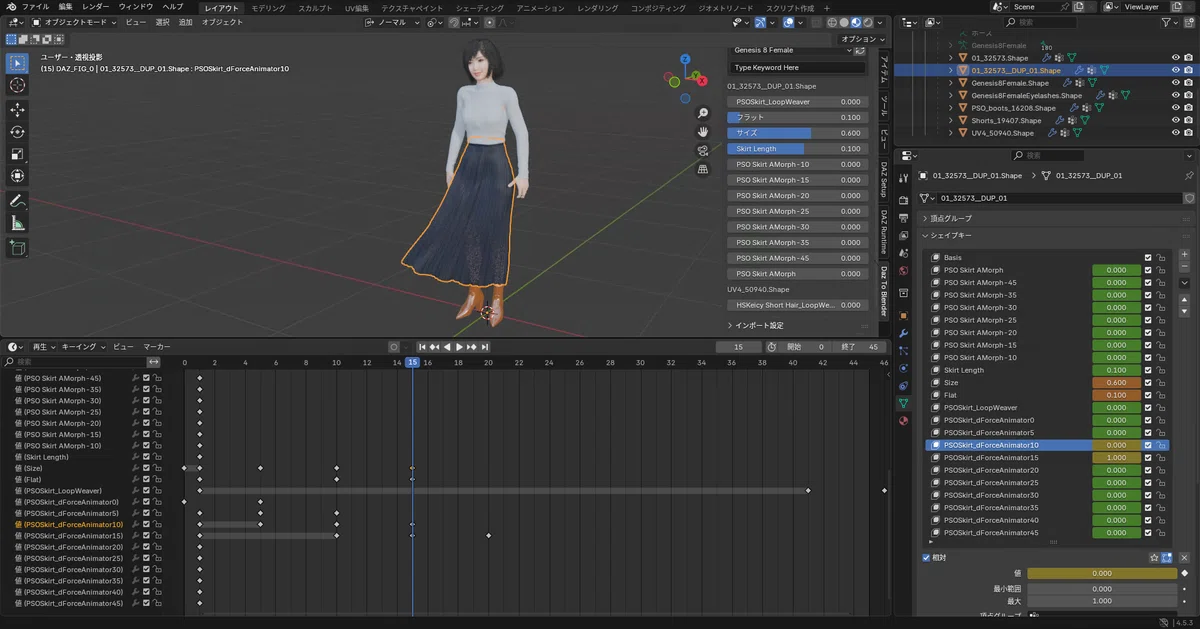Image resolution: width=1200 pixels, height=629 pixels.
Task: Open the File (ファイル) menu
Action: coord(36,6)
